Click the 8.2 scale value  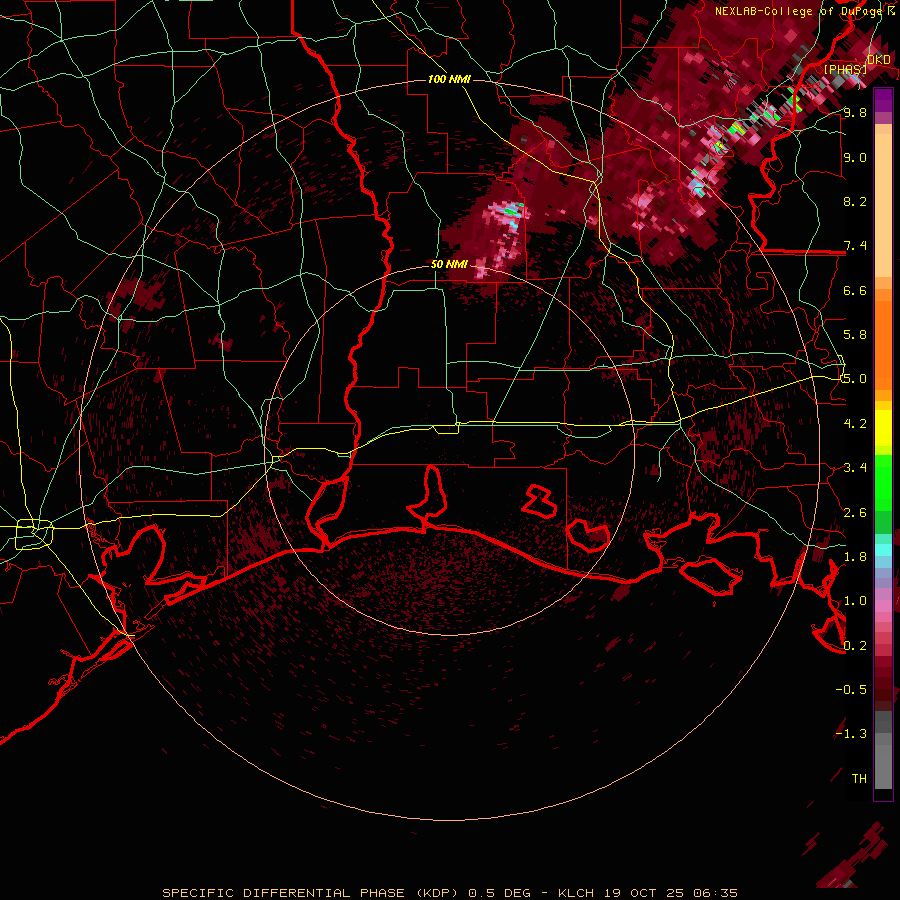[855, 201]
